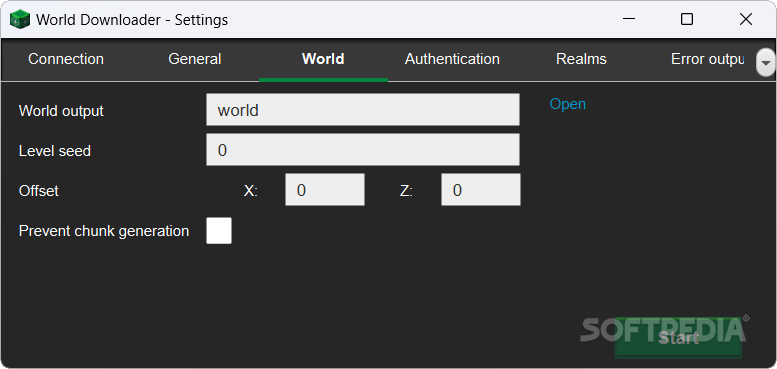Click the "X:" offset label
Viewport: 777px width, 369px height.
(x=251, y=191)
